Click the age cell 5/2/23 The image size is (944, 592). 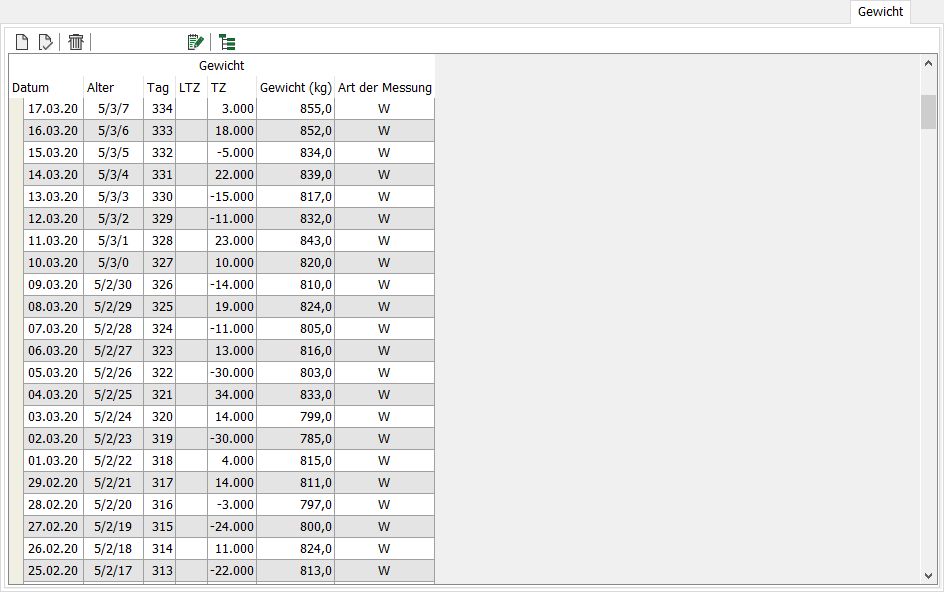click(x=113, y=438)
